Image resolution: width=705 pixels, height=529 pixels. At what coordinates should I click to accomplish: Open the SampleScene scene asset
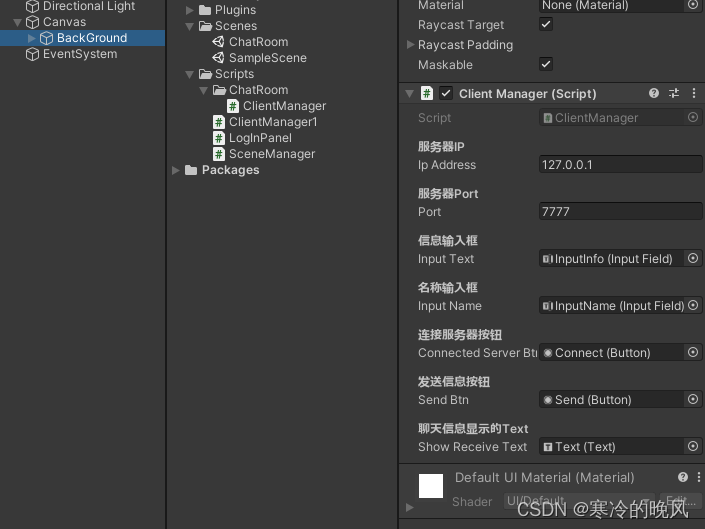tap(218, 58)
